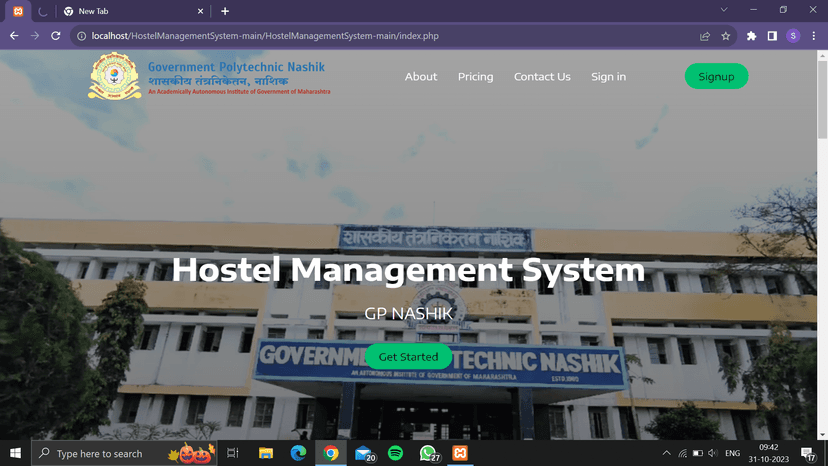Open the Extensions puzzle icon
This screenshot has width=828, height=466.
tap(751, 36)
